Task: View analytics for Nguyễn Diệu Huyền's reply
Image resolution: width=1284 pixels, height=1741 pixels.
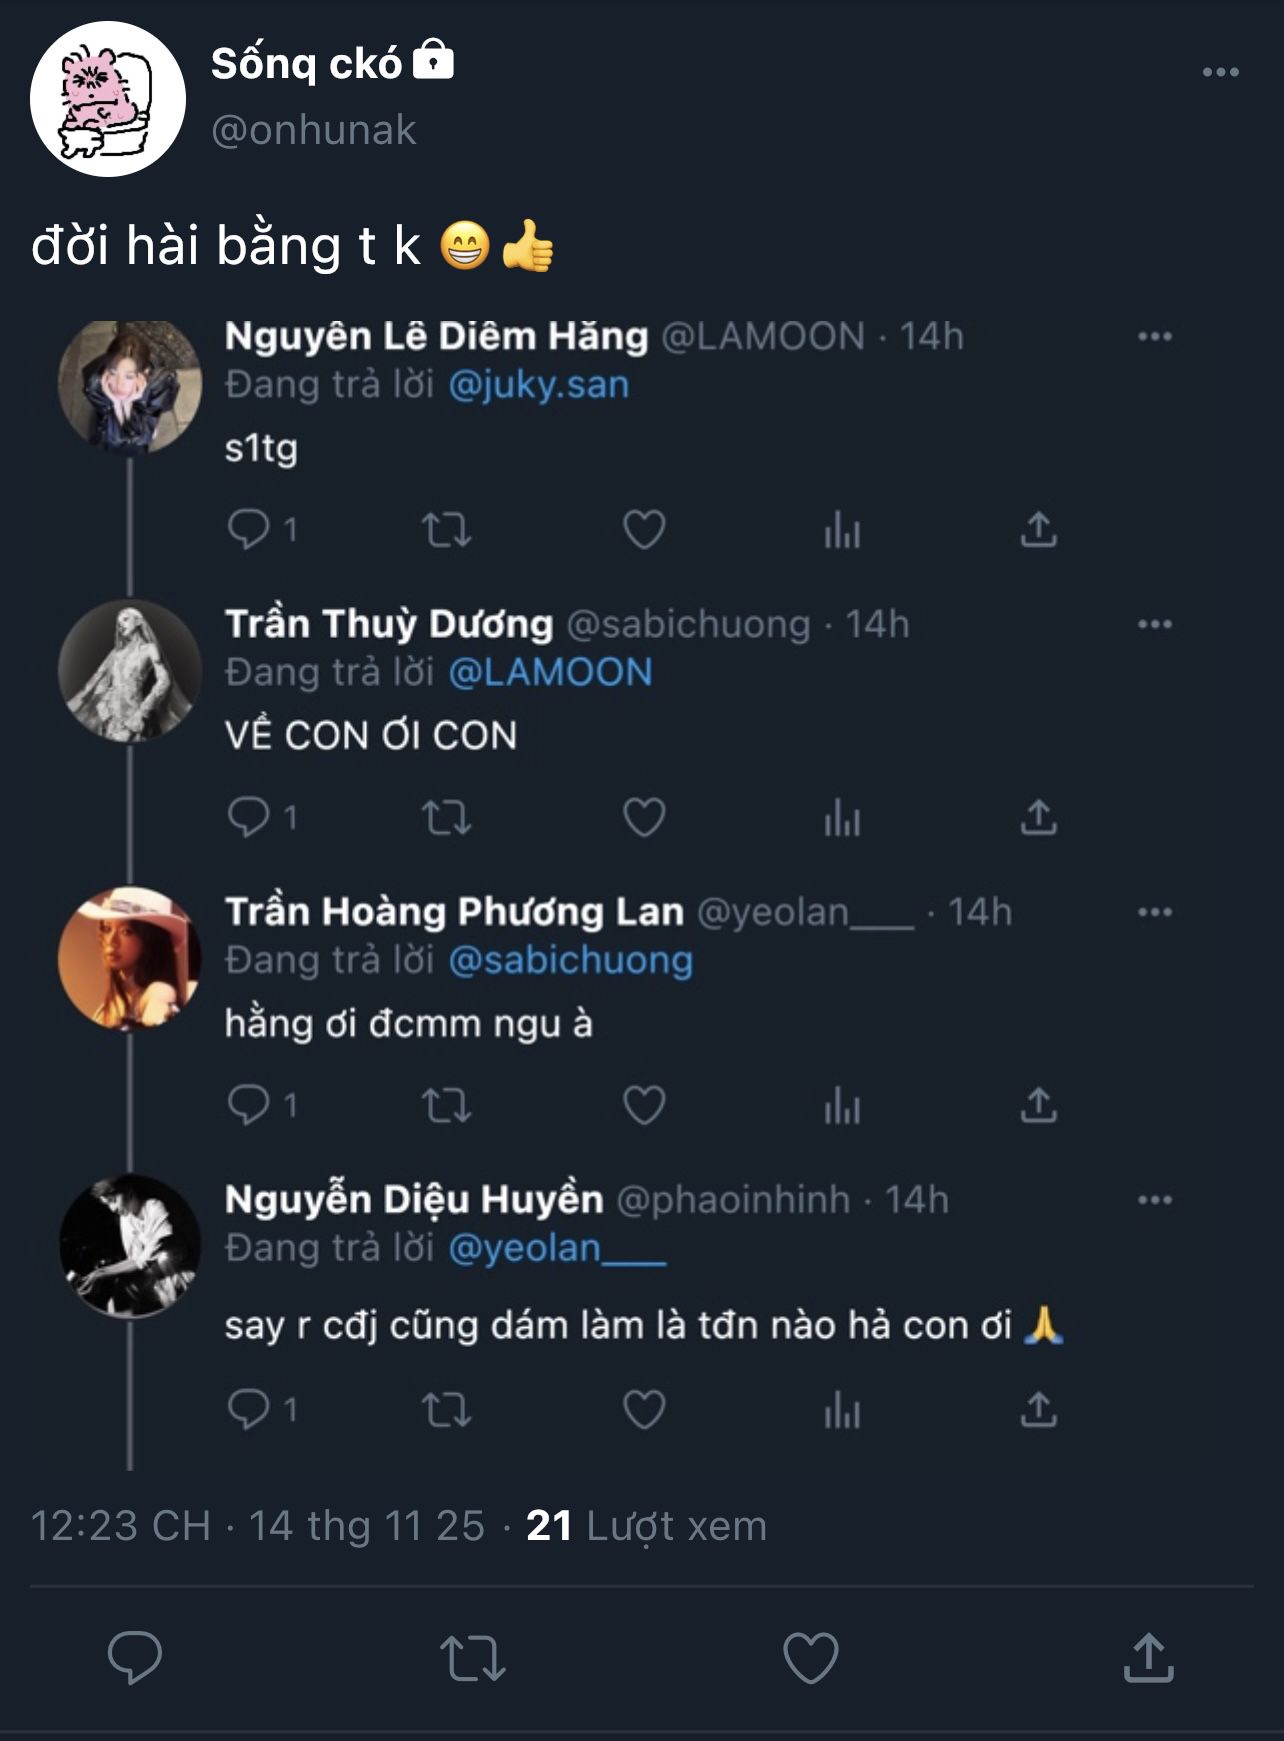Action: coord(842,1411)
